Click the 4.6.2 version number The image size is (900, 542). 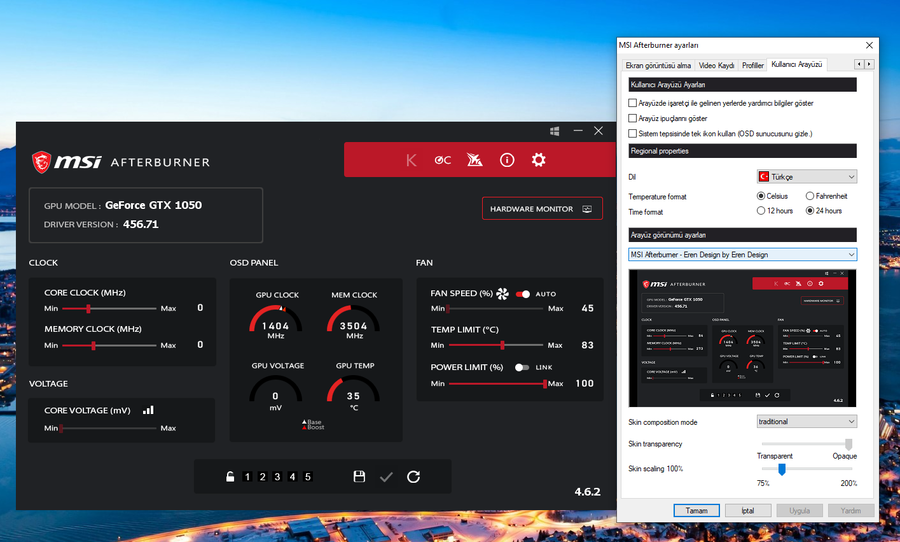(x=587, y=491)
